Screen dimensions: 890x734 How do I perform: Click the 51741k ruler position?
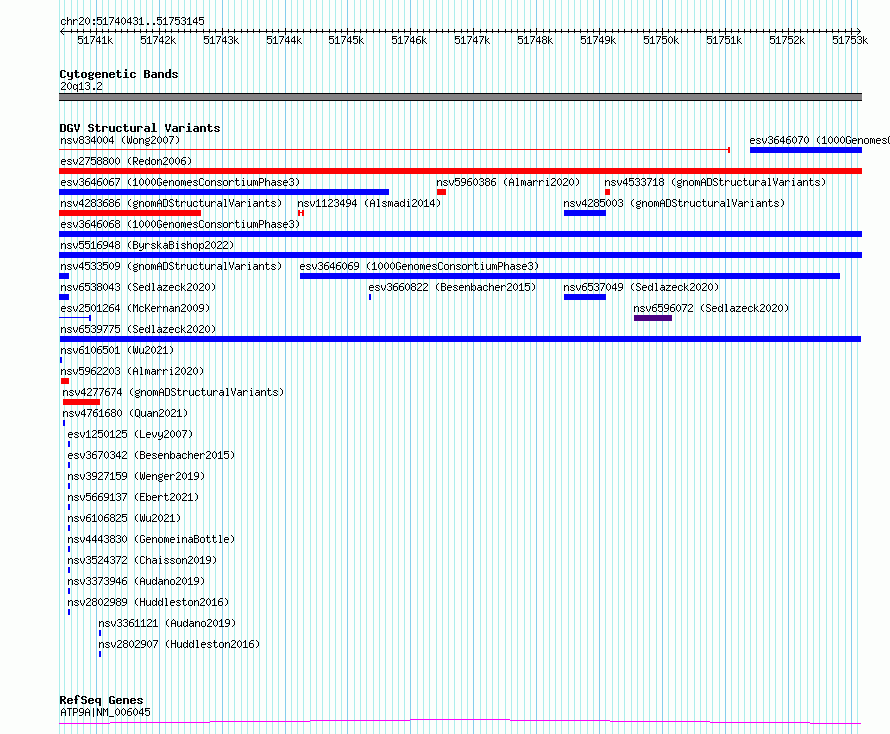pos(95,40)
